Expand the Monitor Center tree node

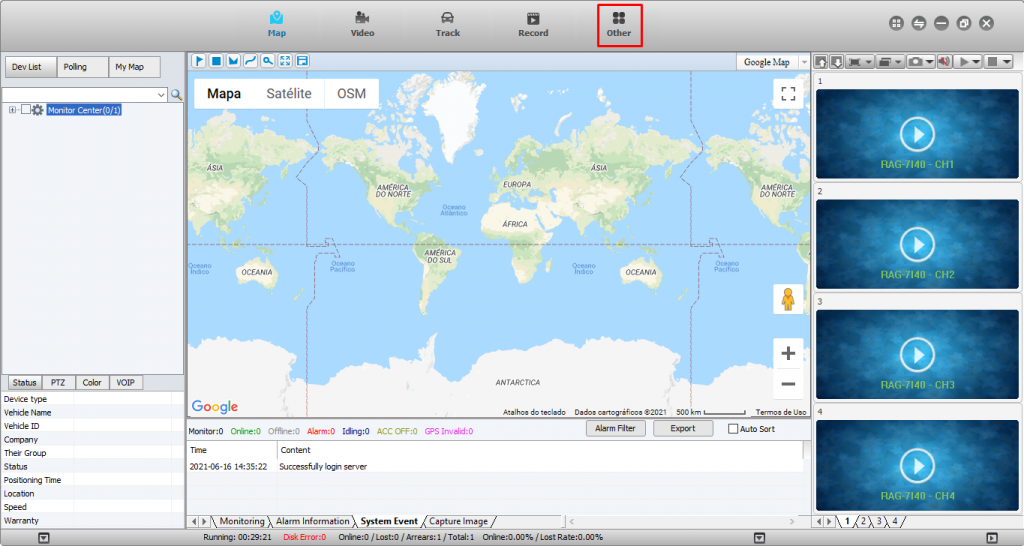[12, 110]
